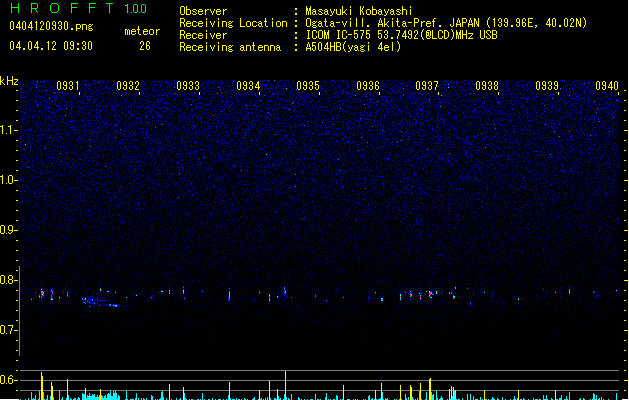Click the 0931 time marker

pos(68,85)
